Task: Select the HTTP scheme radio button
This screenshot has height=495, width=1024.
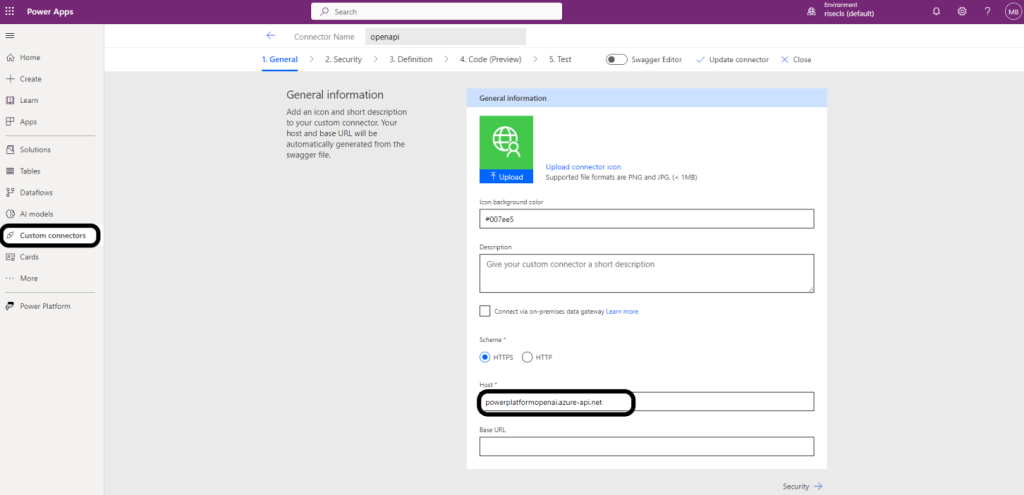Action: coord(527,357)
